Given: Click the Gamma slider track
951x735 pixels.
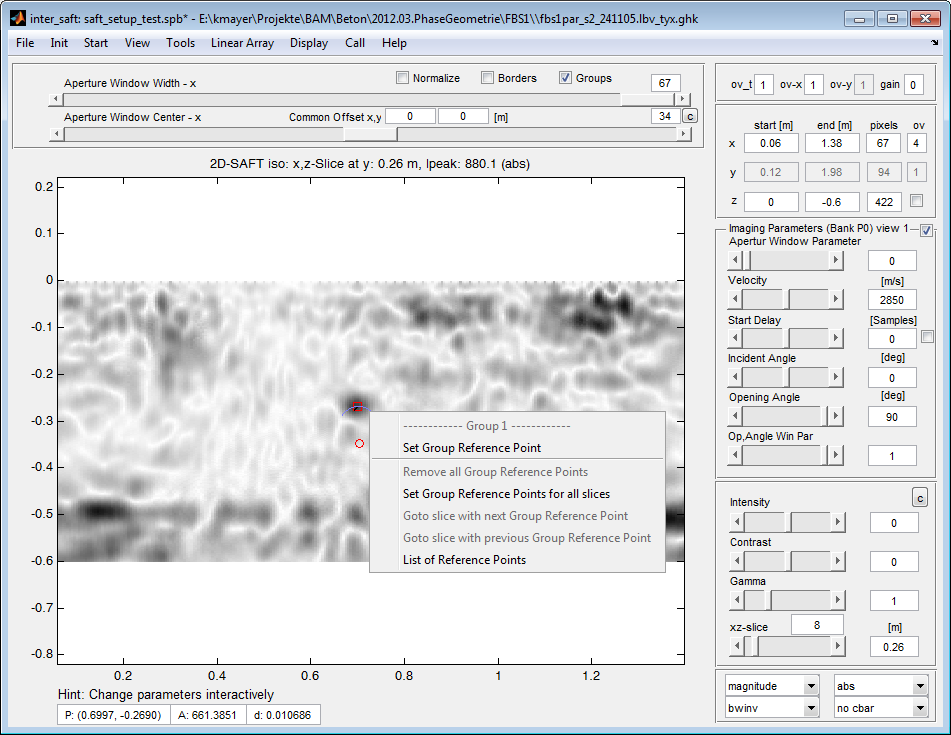Looking at the screenshot, I should click(787, 600).
